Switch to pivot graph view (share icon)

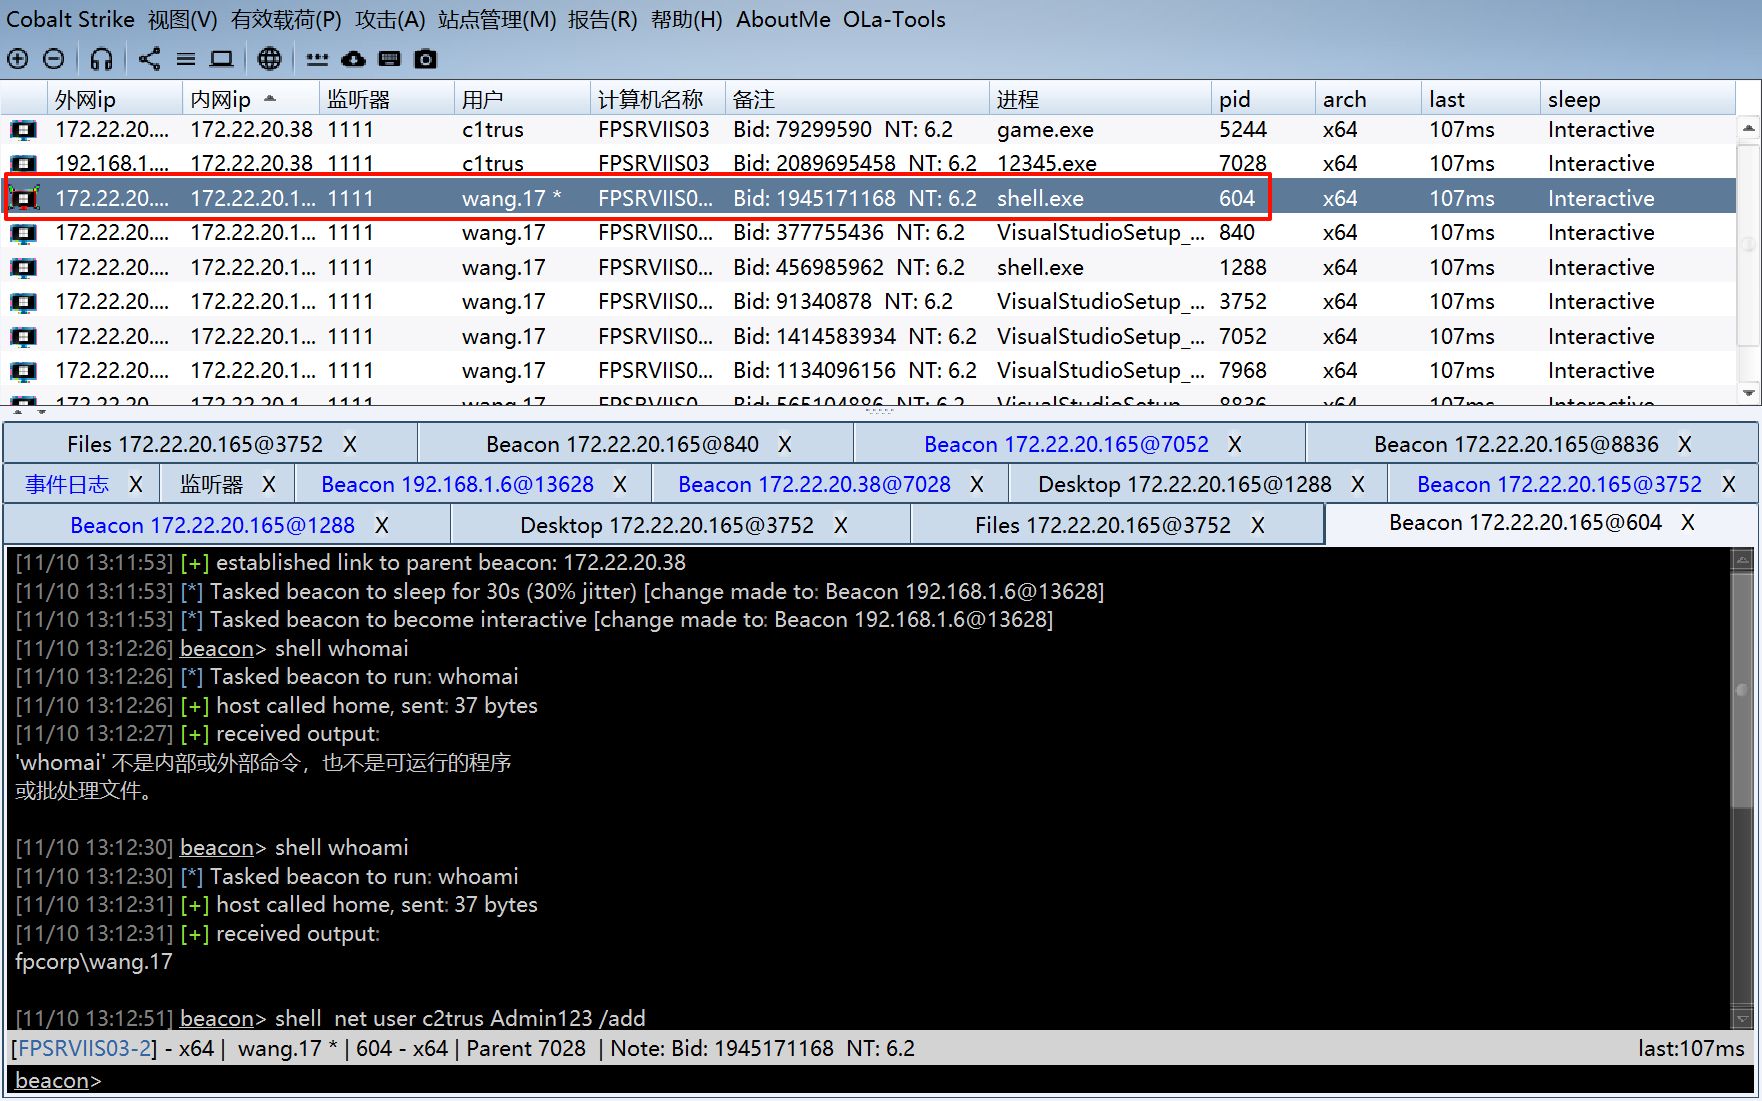tap(149, 59)
